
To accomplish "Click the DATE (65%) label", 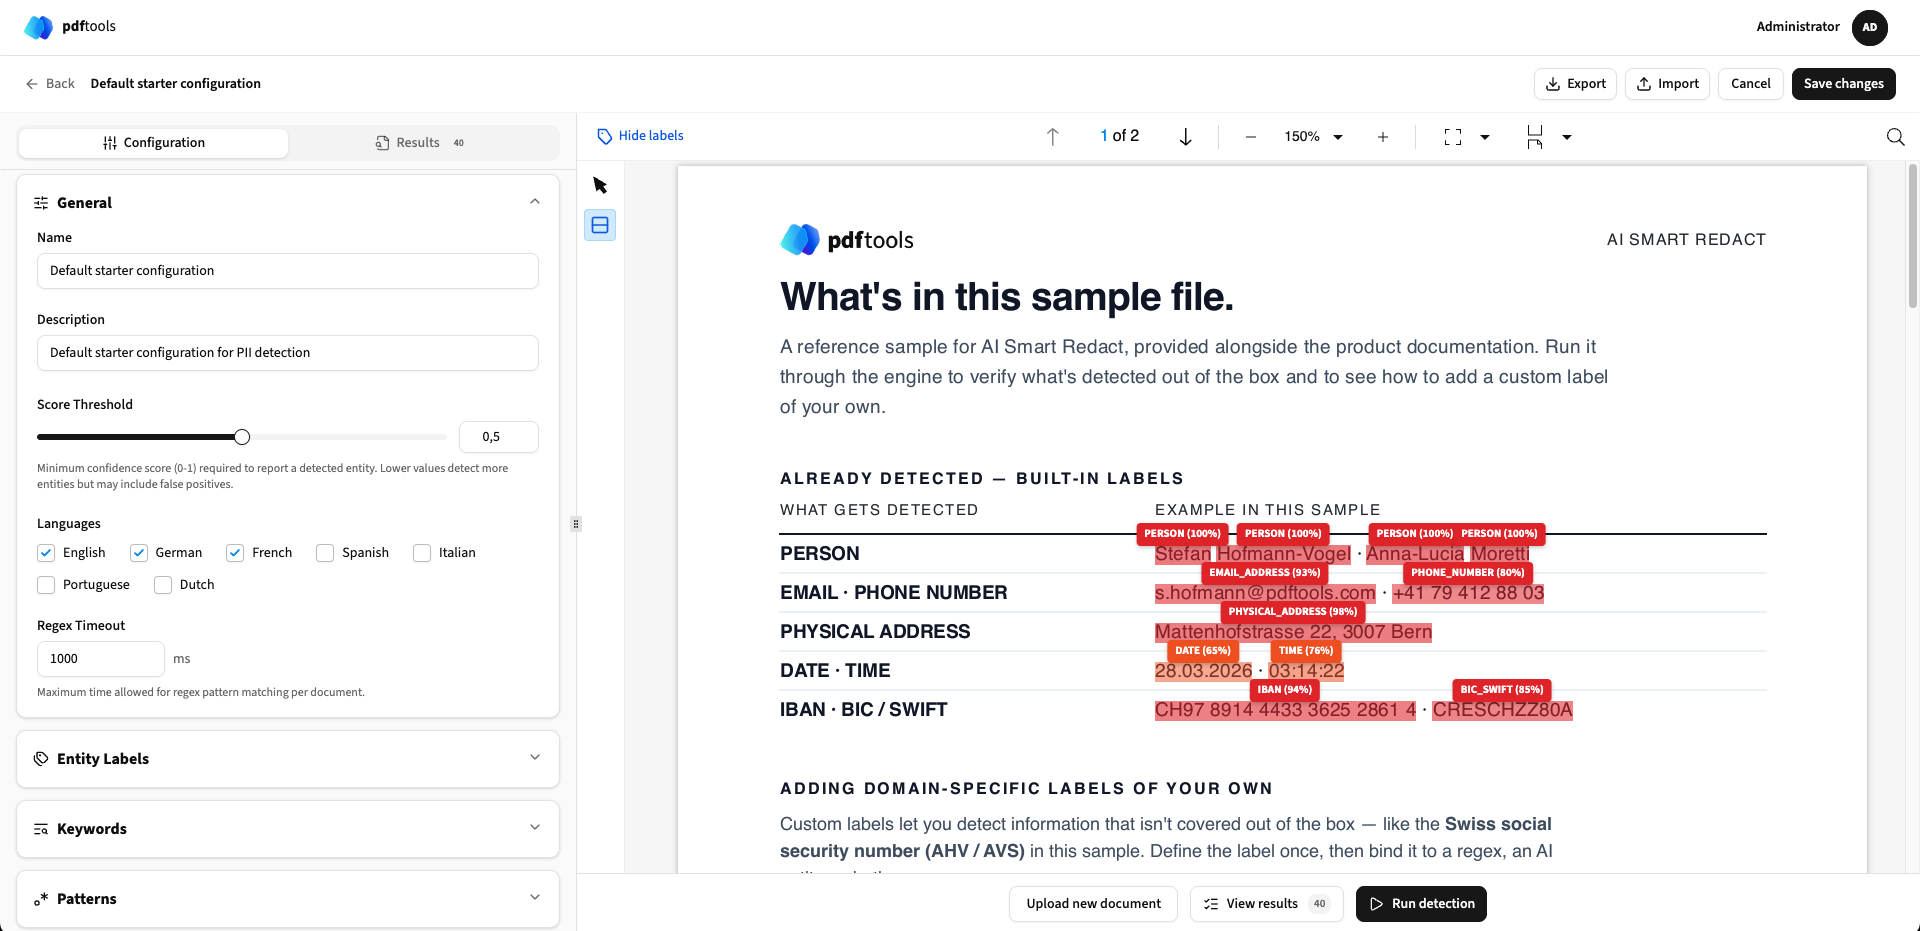I will pyautogui.click(x=1202, y=651).
